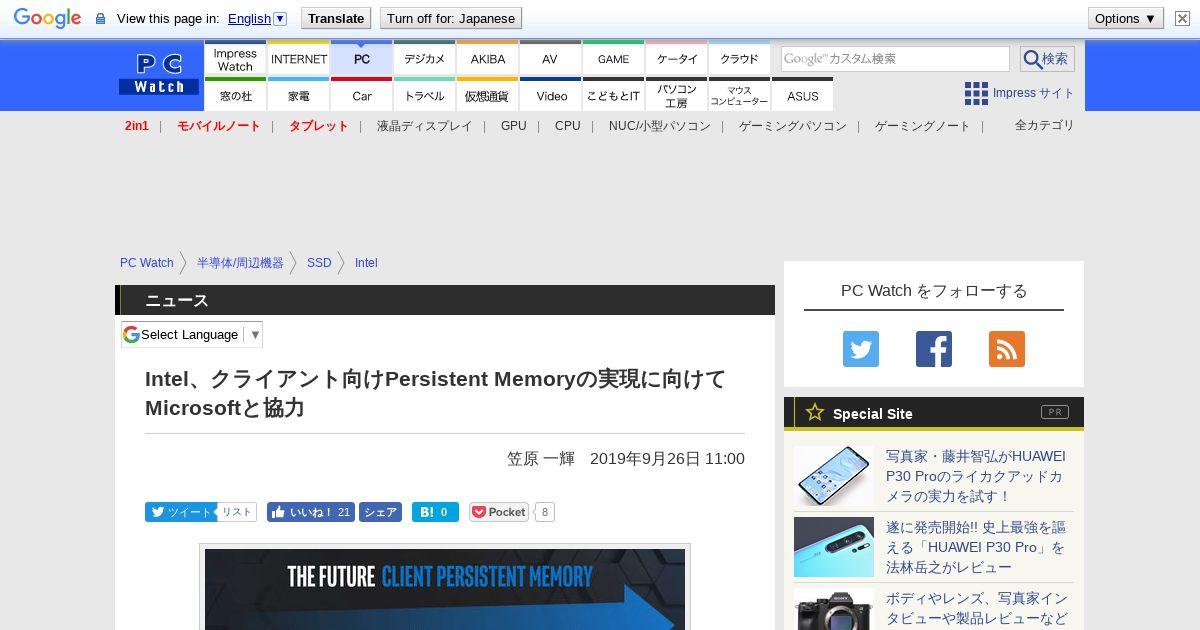The width and height of the screenshot is (1200, 630).
Task: Open the ゲーミングノート category link
Action: coord(923,126)
